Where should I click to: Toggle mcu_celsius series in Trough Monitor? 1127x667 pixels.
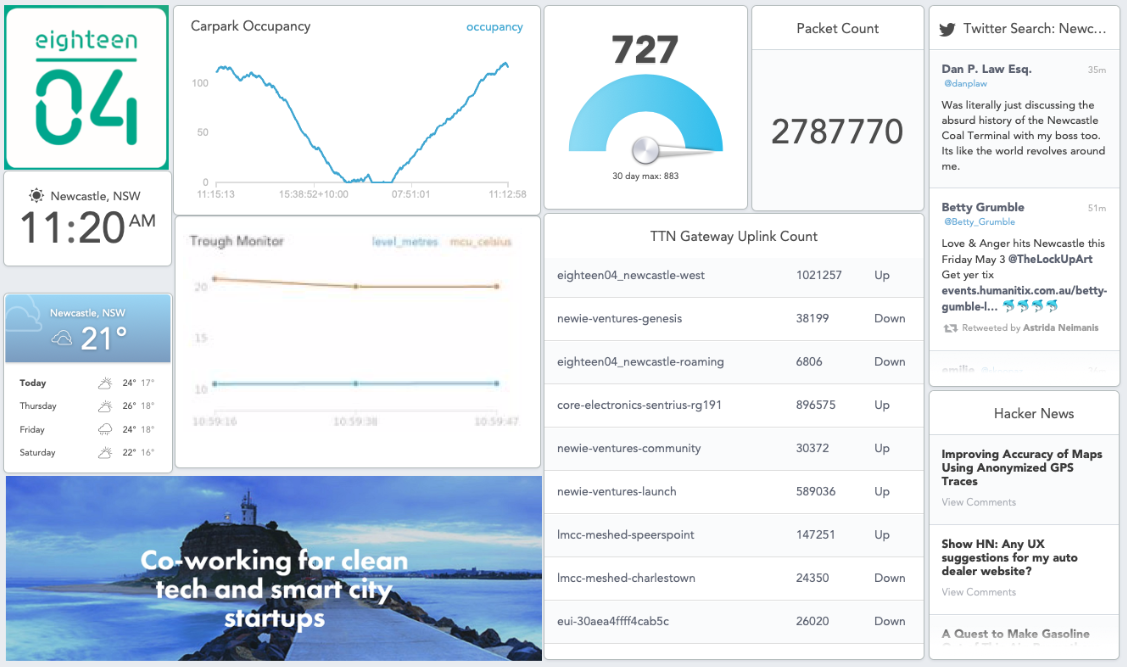point(480,242)
